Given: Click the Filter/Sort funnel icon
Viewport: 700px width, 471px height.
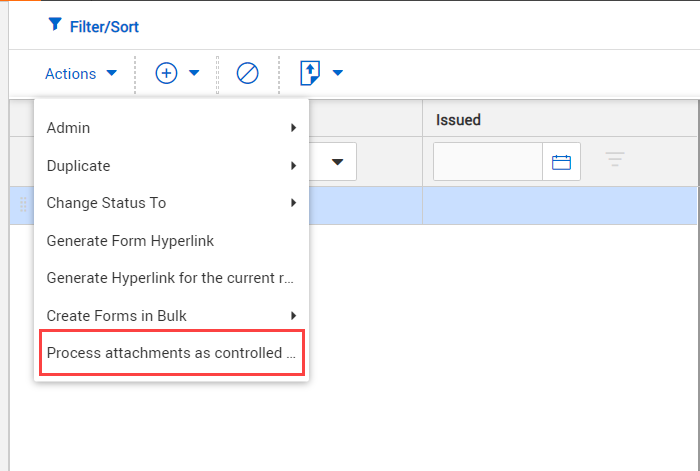Looking at the screenshot, I should (x=54, y=24).
